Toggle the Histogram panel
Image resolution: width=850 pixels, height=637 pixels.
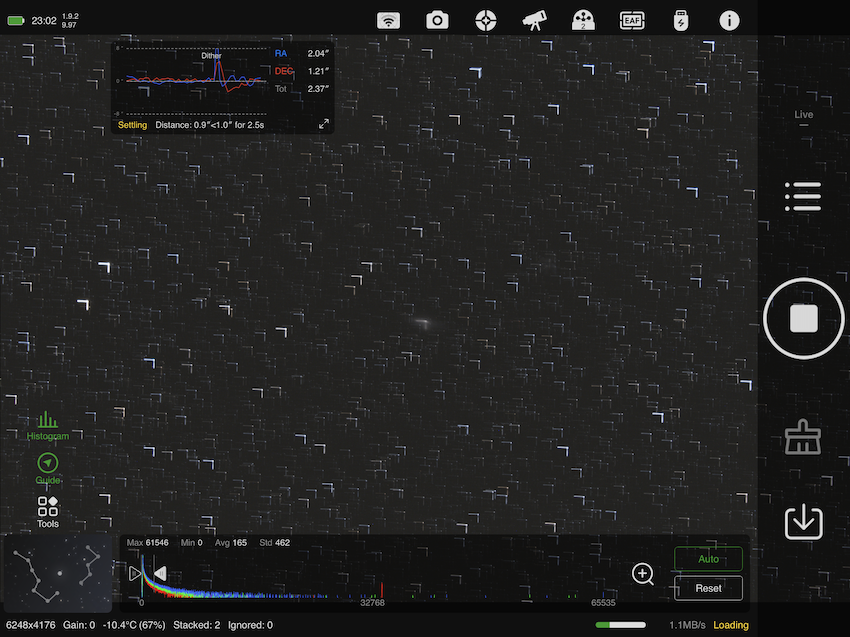[x=48, y=426]
